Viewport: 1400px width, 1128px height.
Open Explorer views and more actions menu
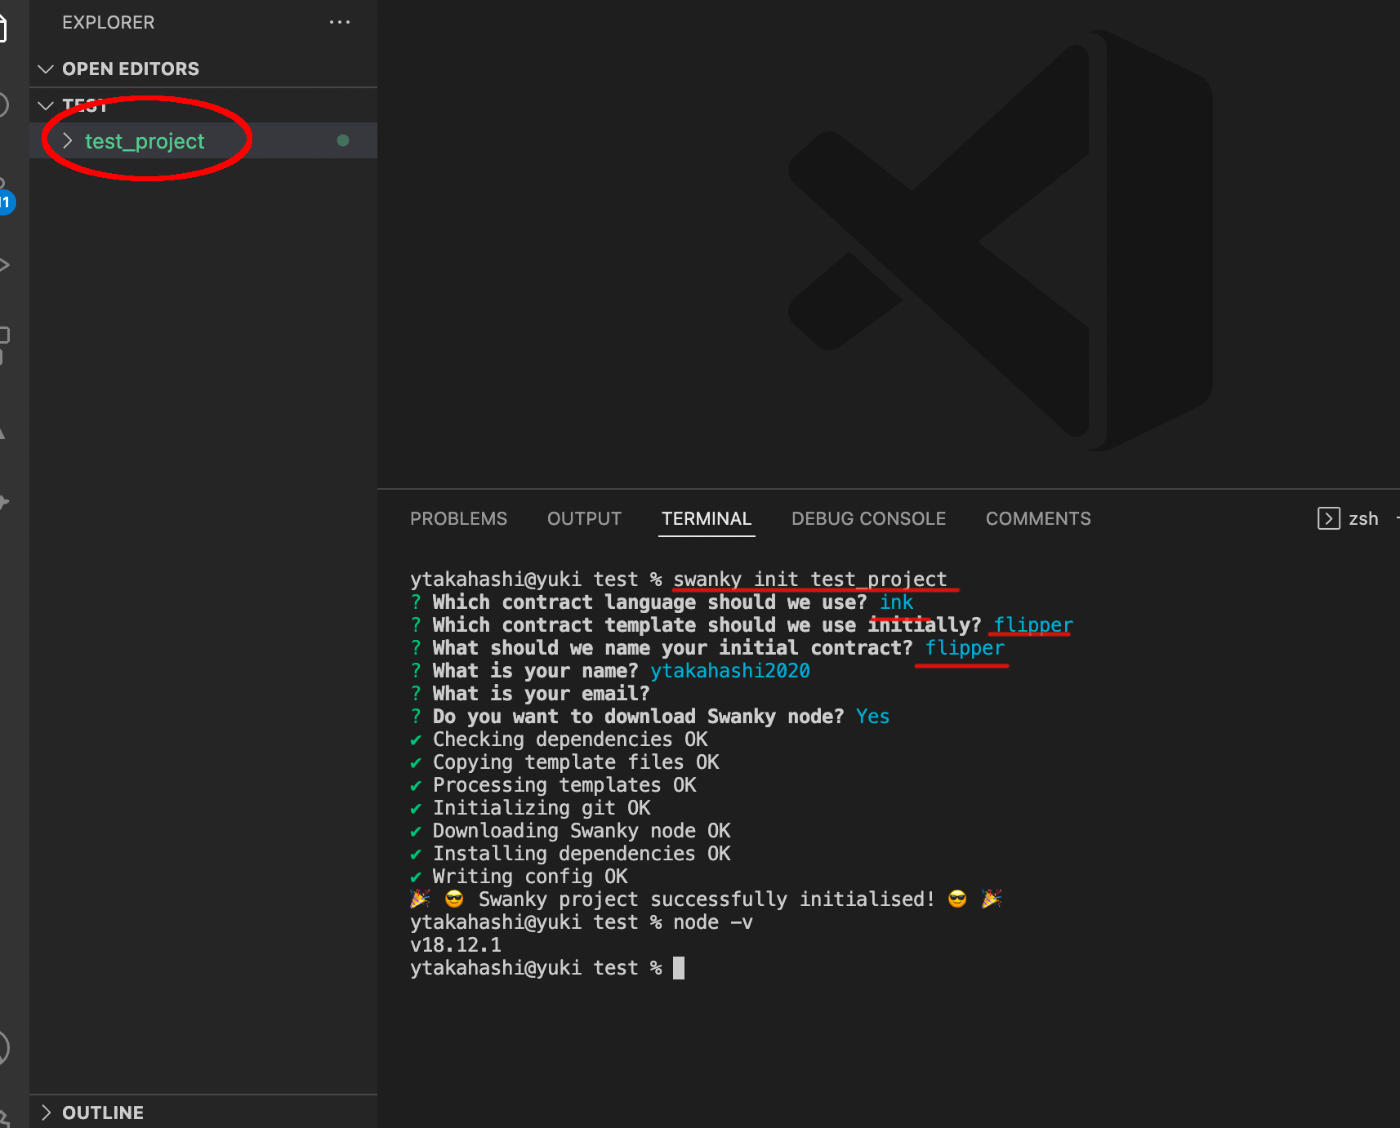coord(340,22)
